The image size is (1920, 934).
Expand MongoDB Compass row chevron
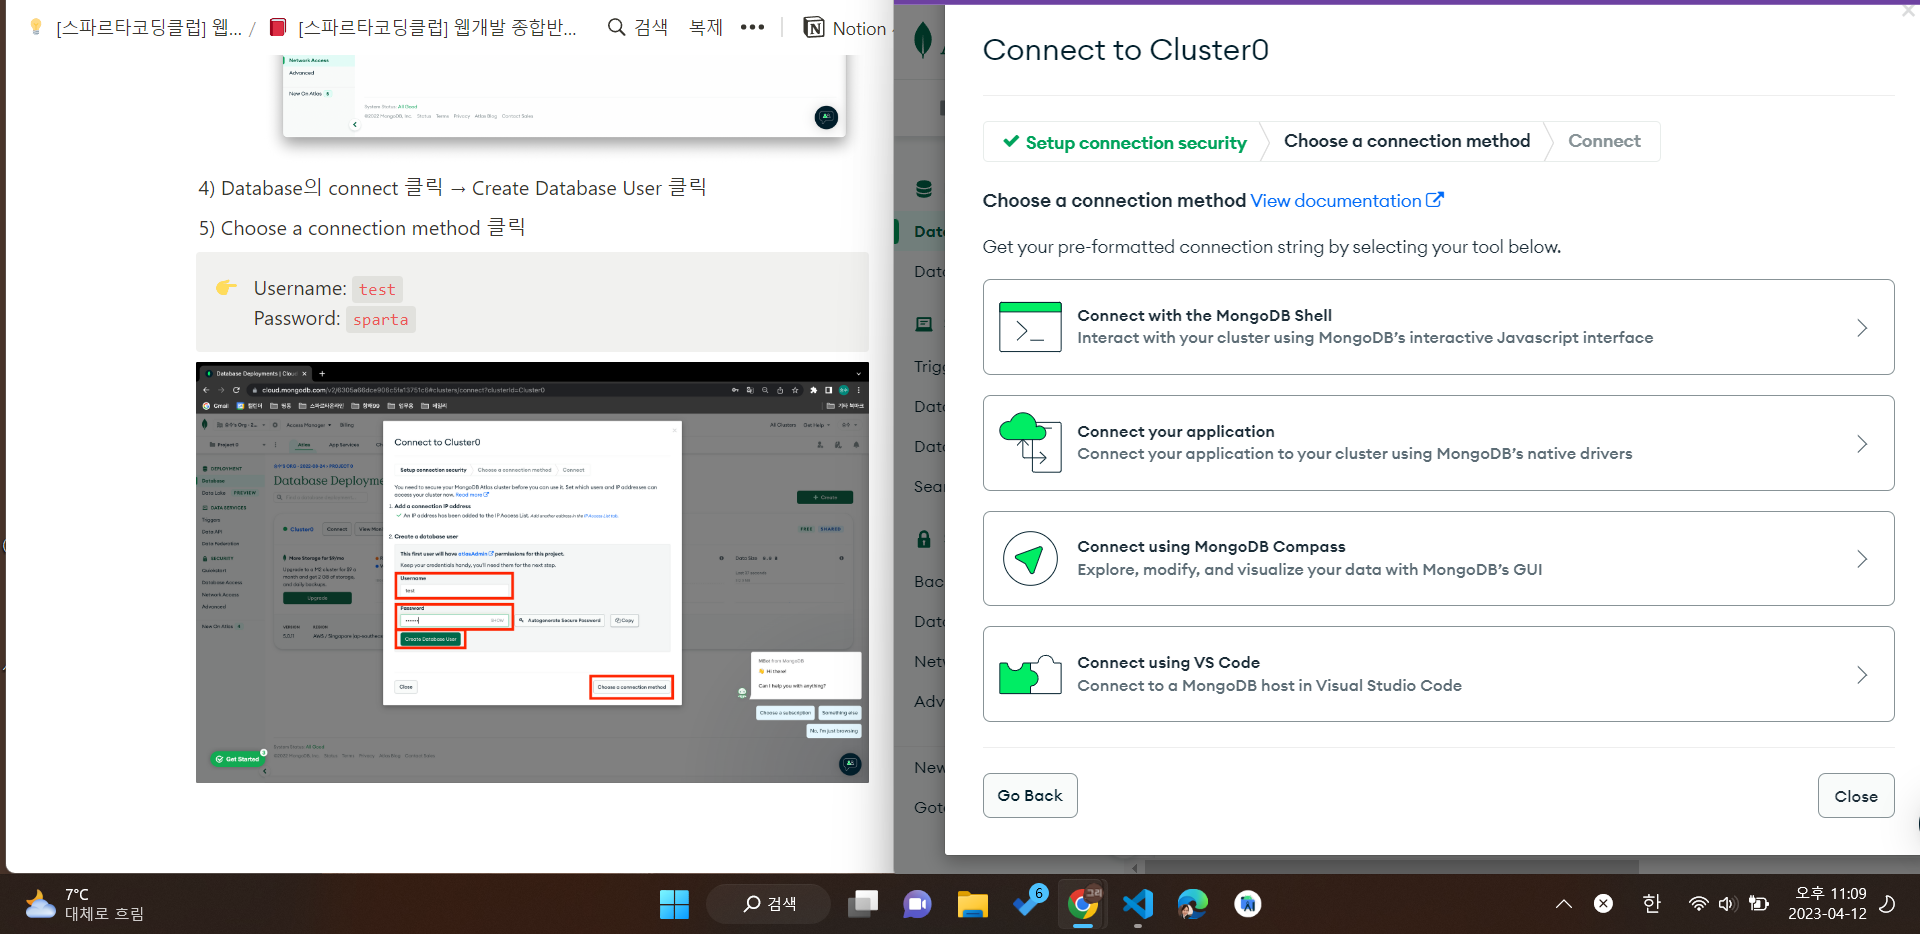click(x=1862, y=559)
